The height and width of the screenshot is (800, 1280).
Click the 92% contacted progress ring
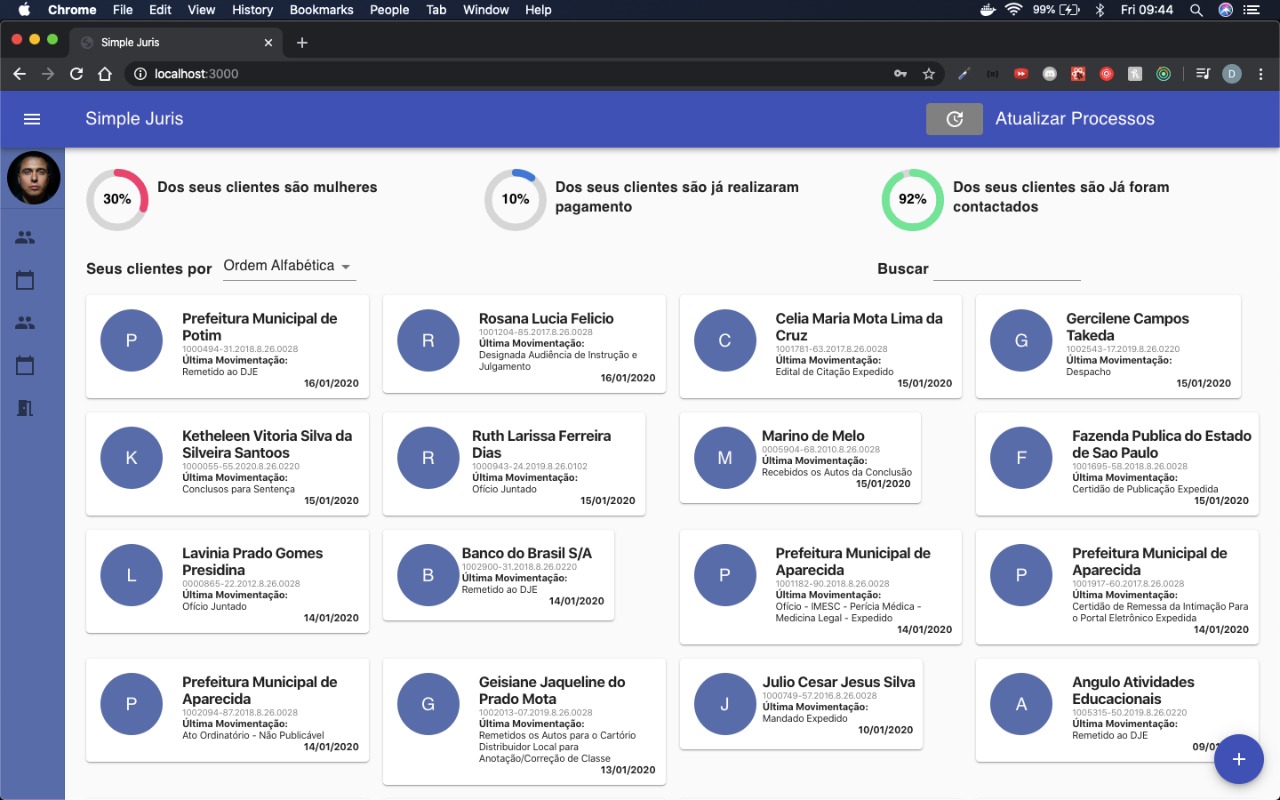tap(912, 199)
